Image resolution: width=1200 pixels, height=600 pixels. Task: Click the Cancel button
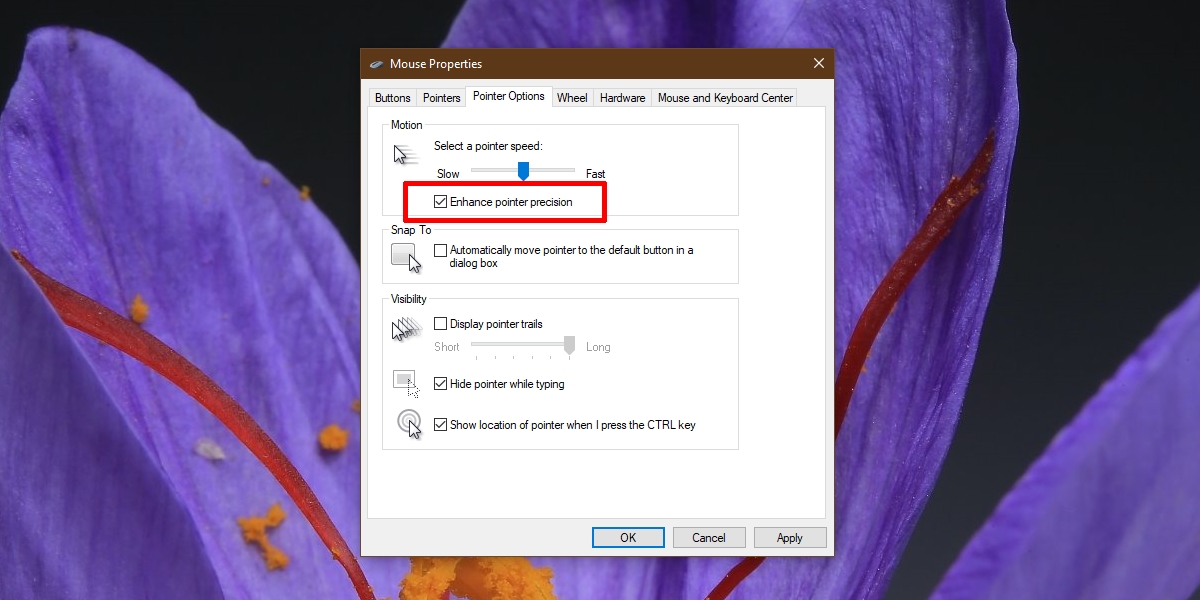click(x=709, y=538)
